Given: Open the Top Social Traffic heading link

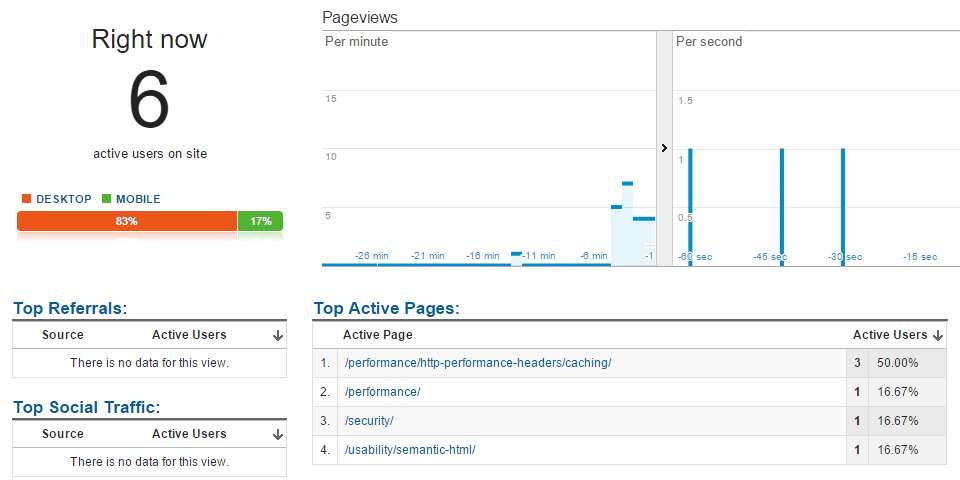Looking at the screenshot, I should pos(86,407).
